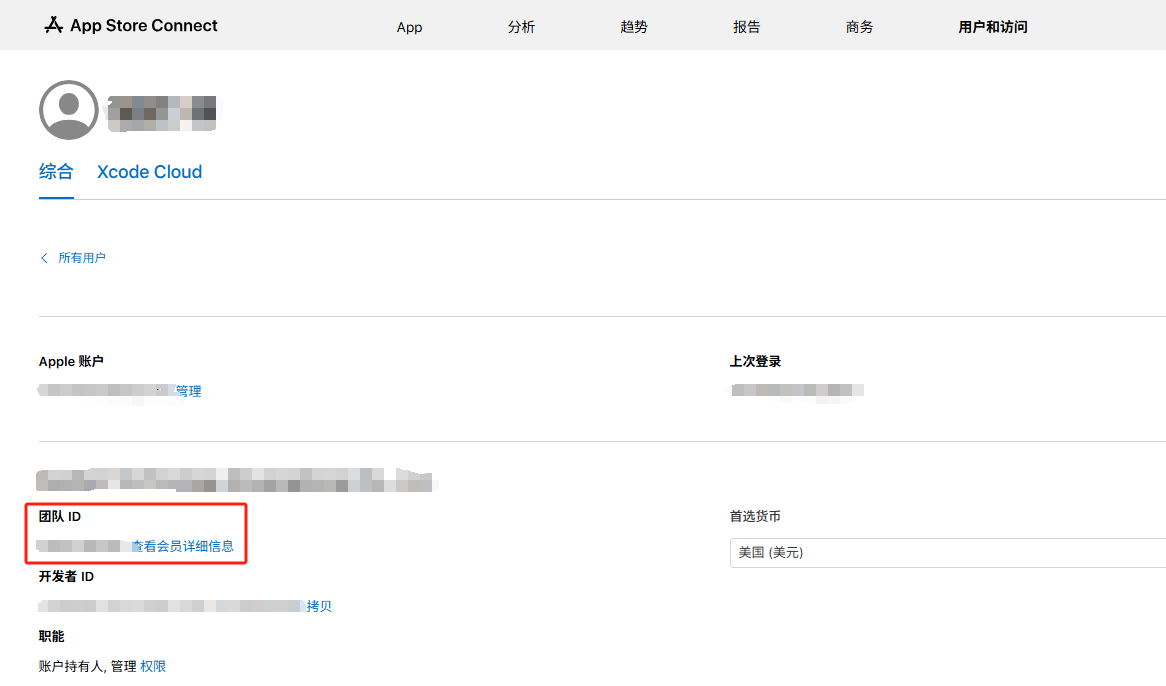Click the 职能 heading
Screen dimensions: 1166x686
(x=51, y=636)
